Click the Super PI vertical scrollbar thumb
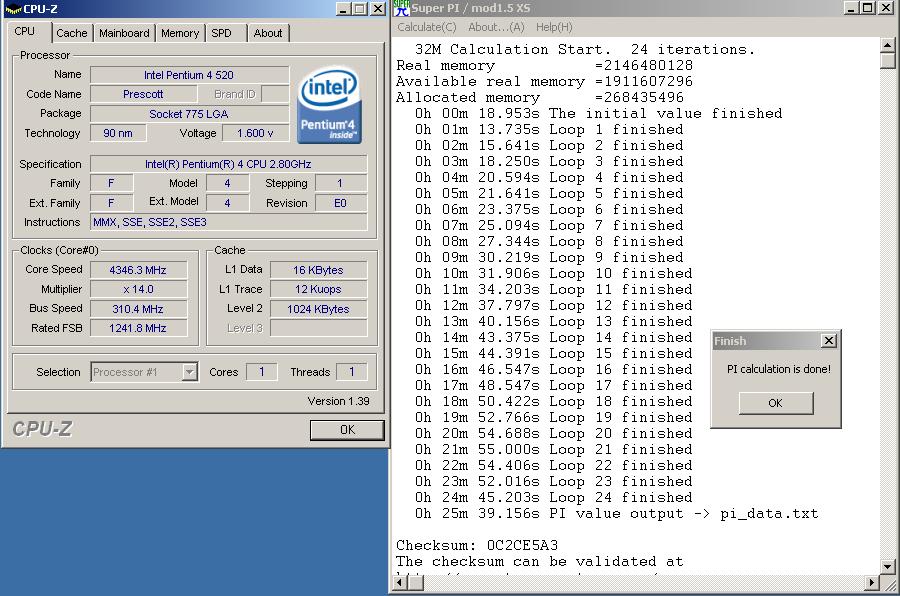 click(x=887, y=60)
